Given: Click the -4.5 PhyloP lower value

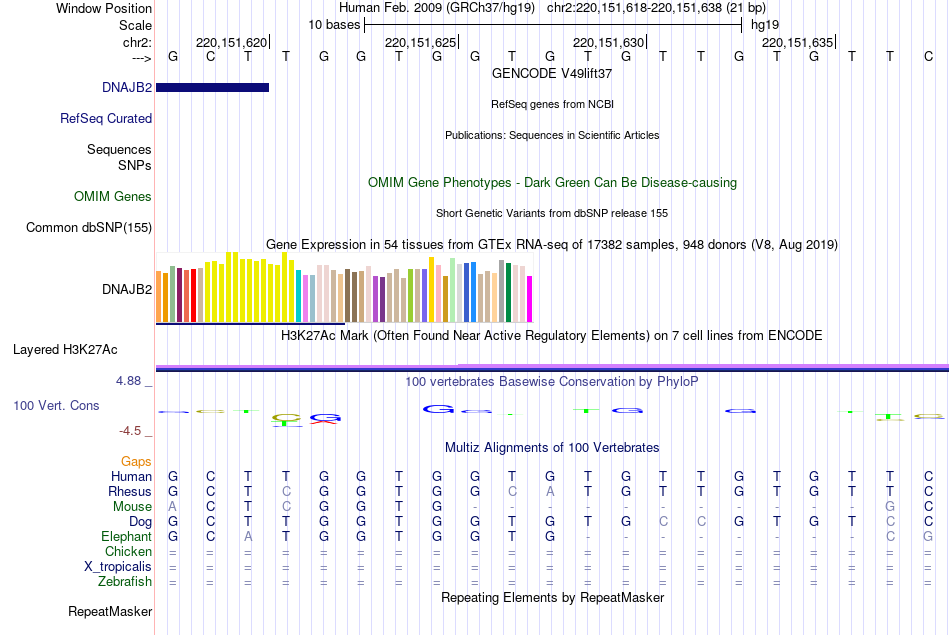Looking at the screenshot, I should pos(130,431).
